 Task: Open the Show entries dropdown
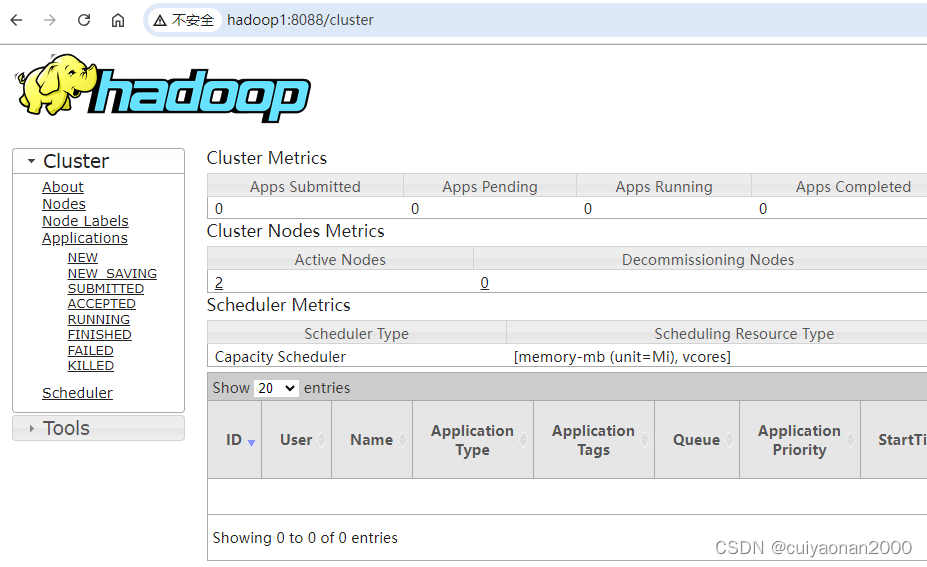click(x=276, y=388)
